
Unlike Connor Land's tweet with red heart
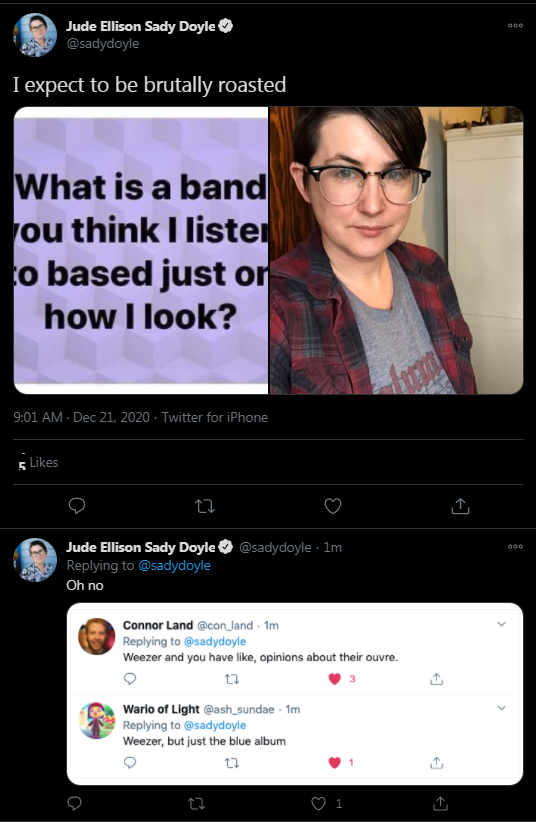pos(335,678)
